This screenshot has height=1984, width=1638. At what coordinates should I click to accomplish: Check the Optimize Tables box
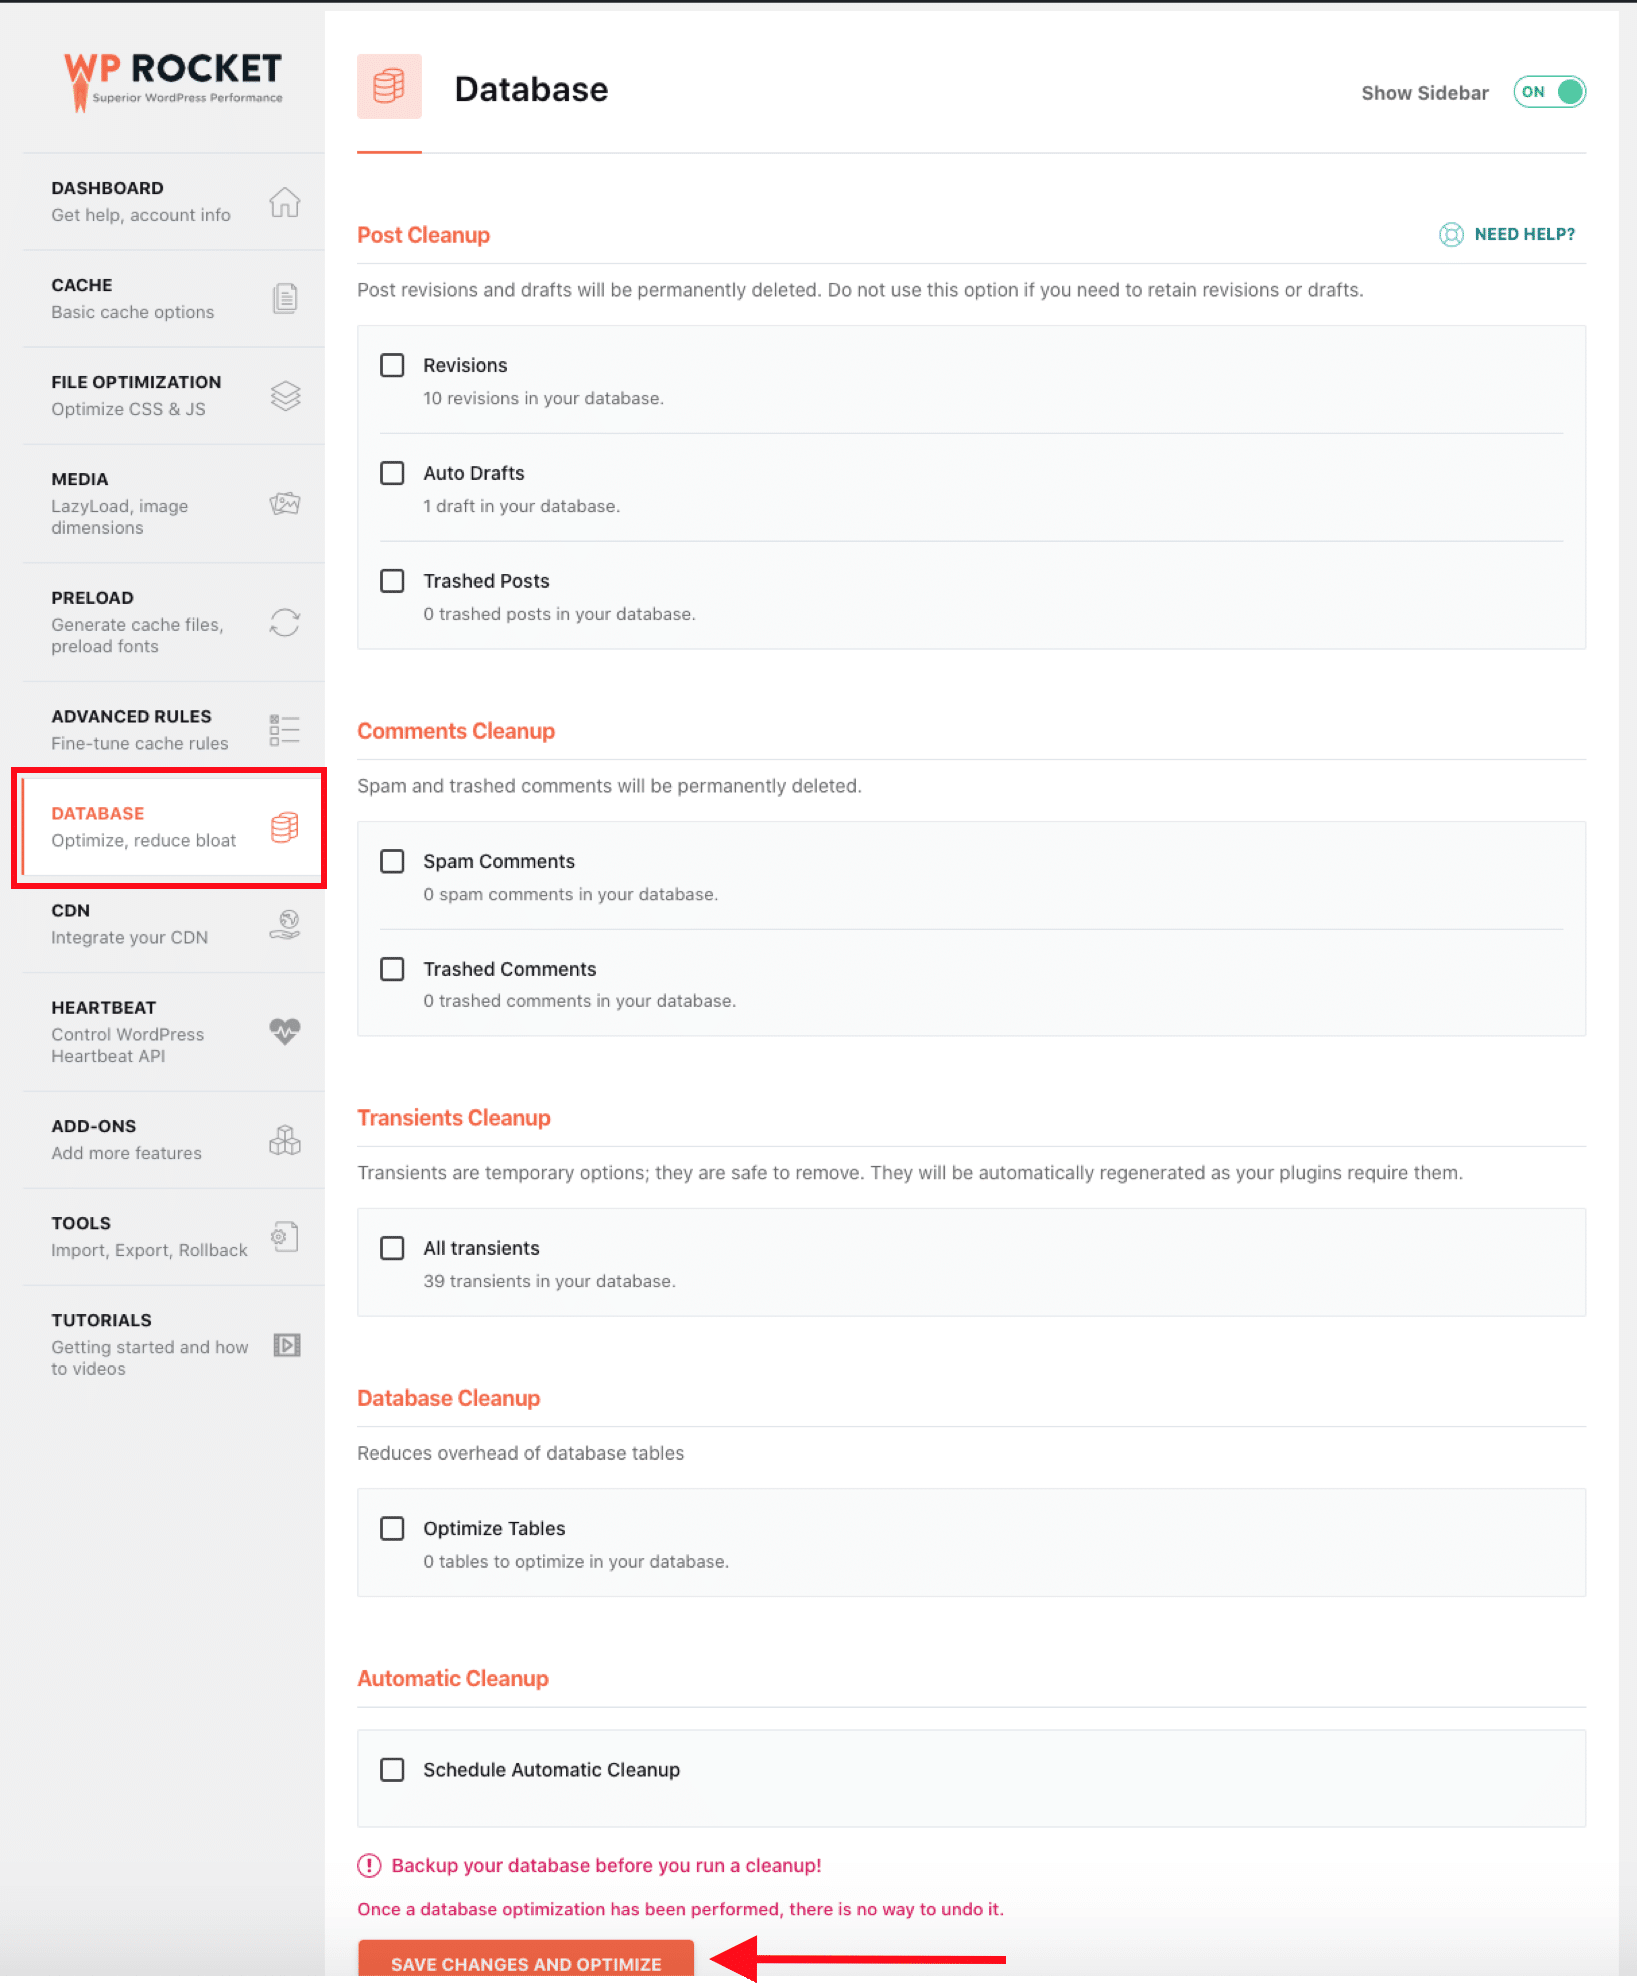pyautogui.click(x=392, y=1528)
